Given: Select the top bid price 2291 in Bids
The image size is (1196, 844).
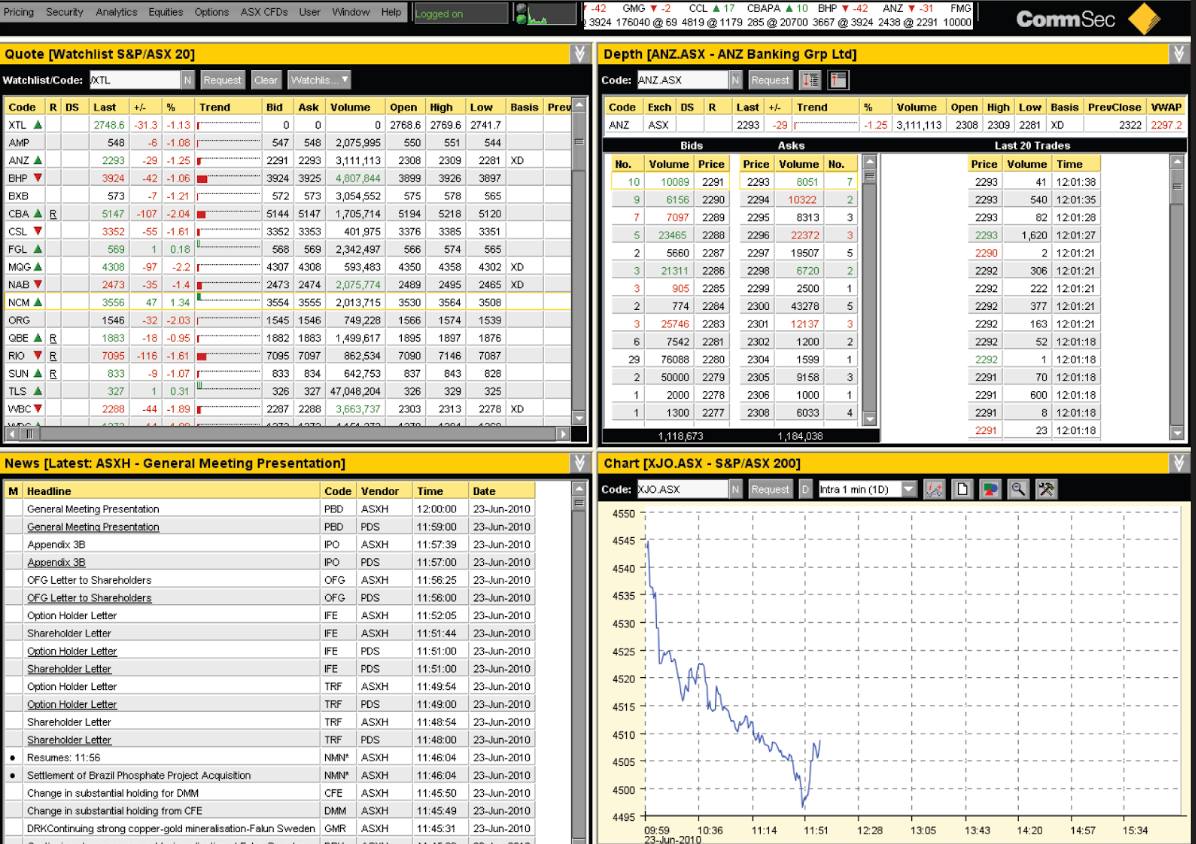Looking at the screenshot, I should 712,182.
